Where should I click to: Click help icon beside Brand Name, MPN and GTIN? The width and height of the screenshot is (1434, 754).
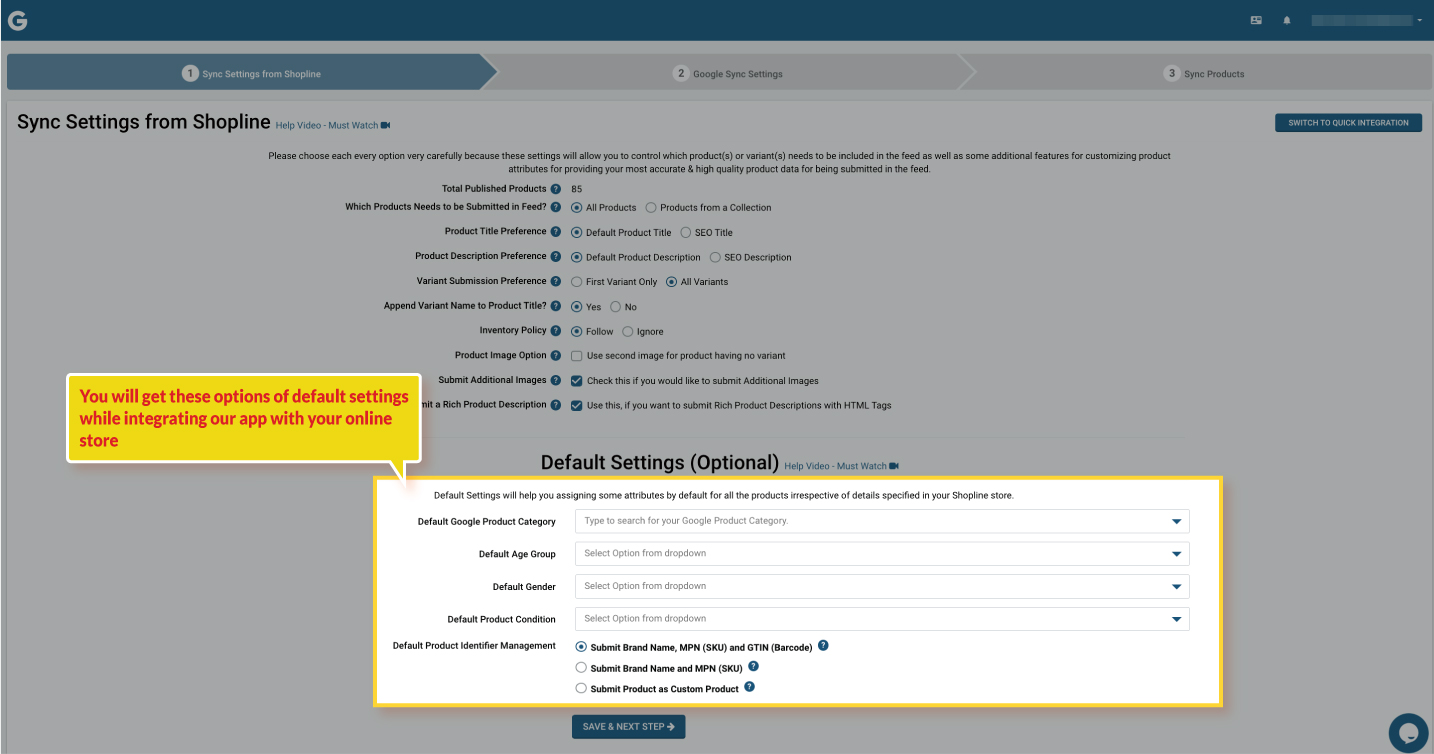click(823, 646)
